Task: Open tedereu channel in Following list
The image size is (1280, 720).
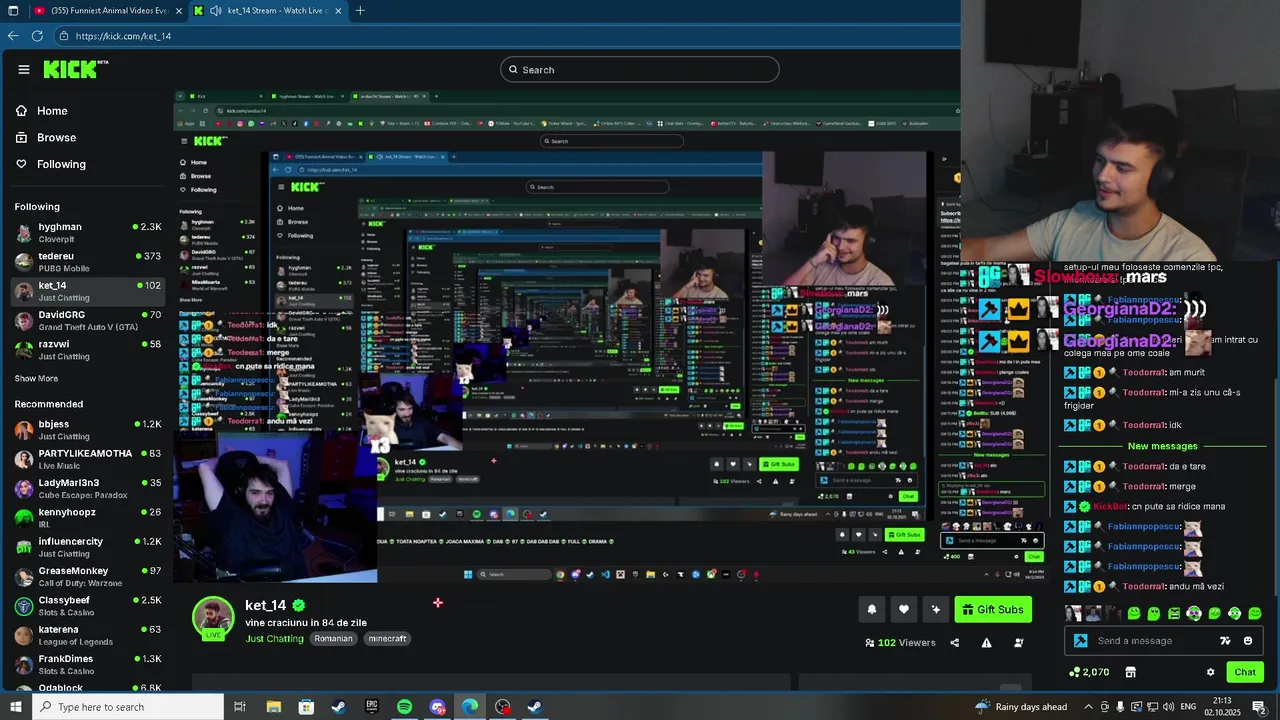Action: tap(87, 262)
